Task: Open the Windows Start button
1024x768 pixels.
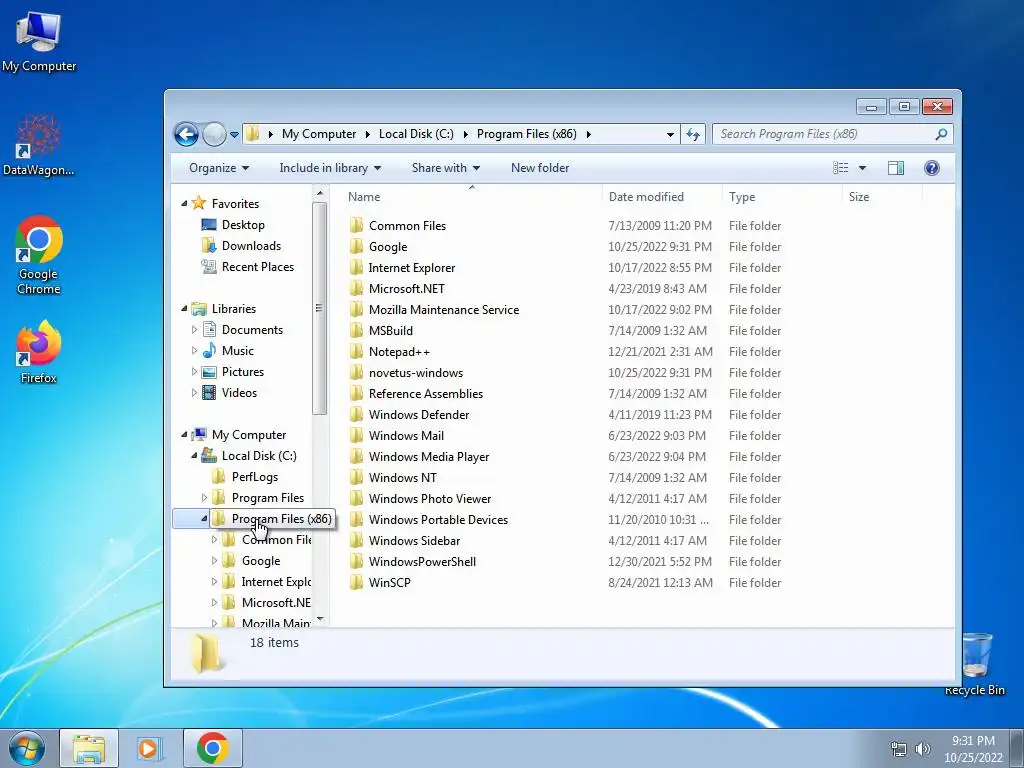Action: pyautogui.click(x=25, y=748)
